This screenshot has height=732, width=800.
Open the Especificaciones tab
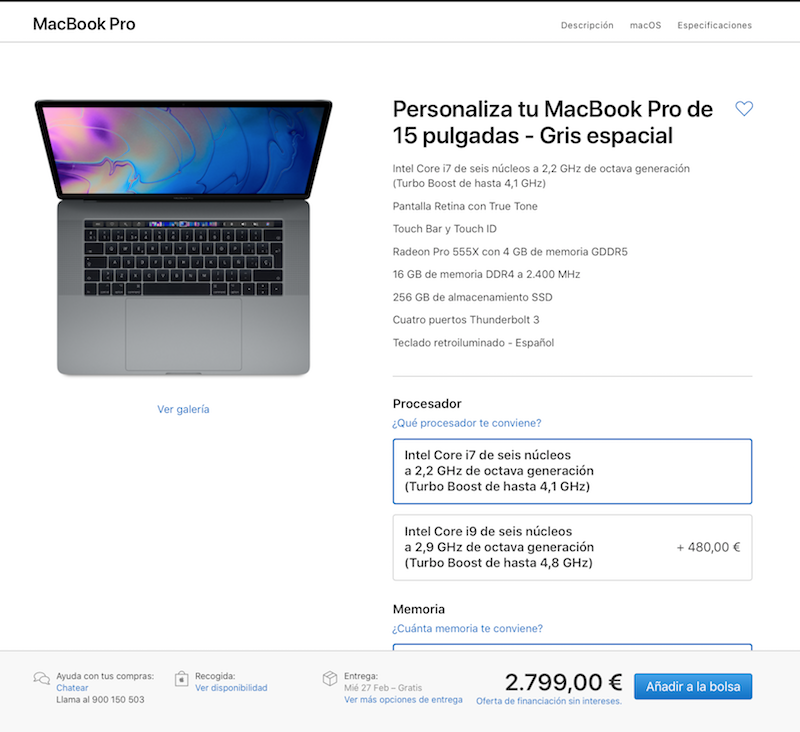pos(714,25)
